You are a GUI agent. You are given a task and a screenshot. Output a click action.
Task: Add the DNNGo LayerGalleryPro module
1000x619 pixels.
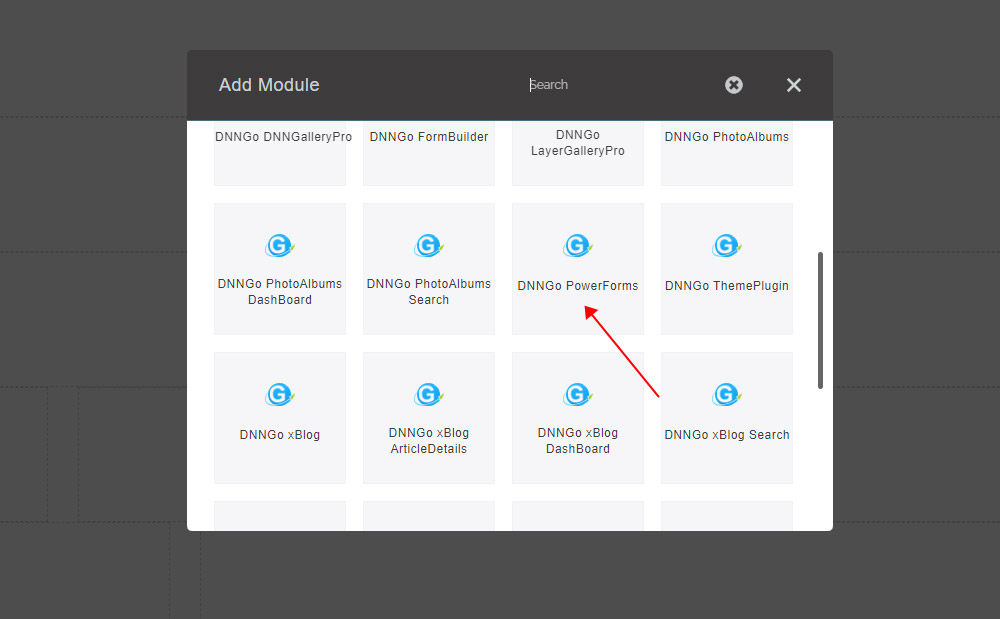(578, 153)
